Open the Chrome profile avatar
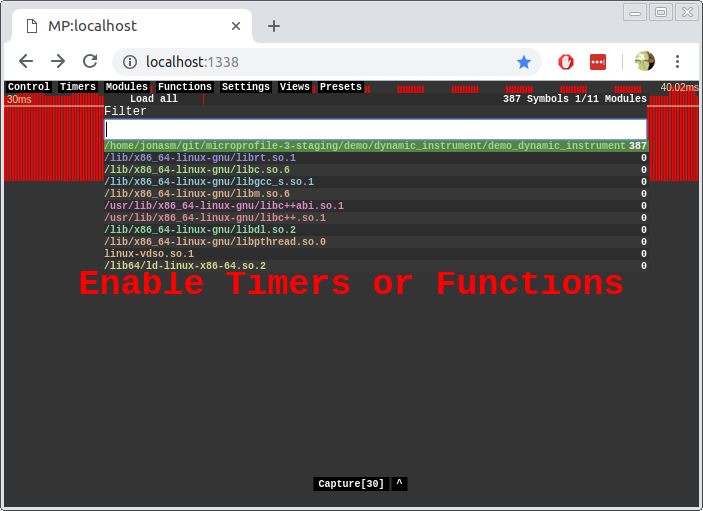 click(645, 62)
